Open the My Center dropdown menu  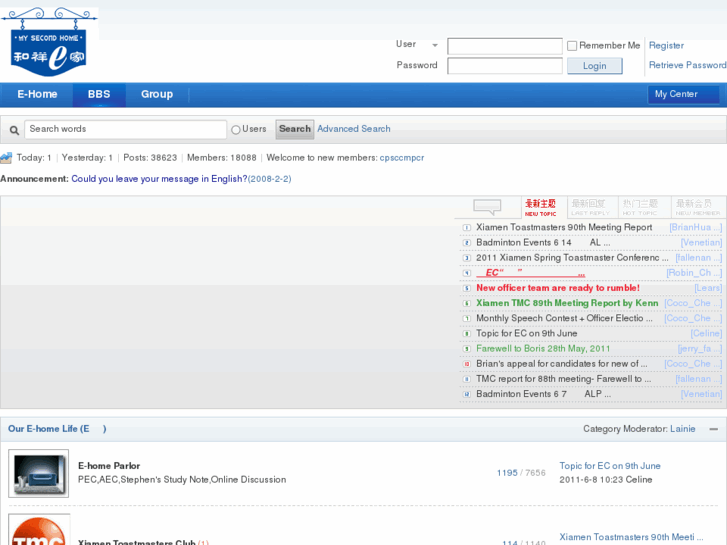click(683, 94)
